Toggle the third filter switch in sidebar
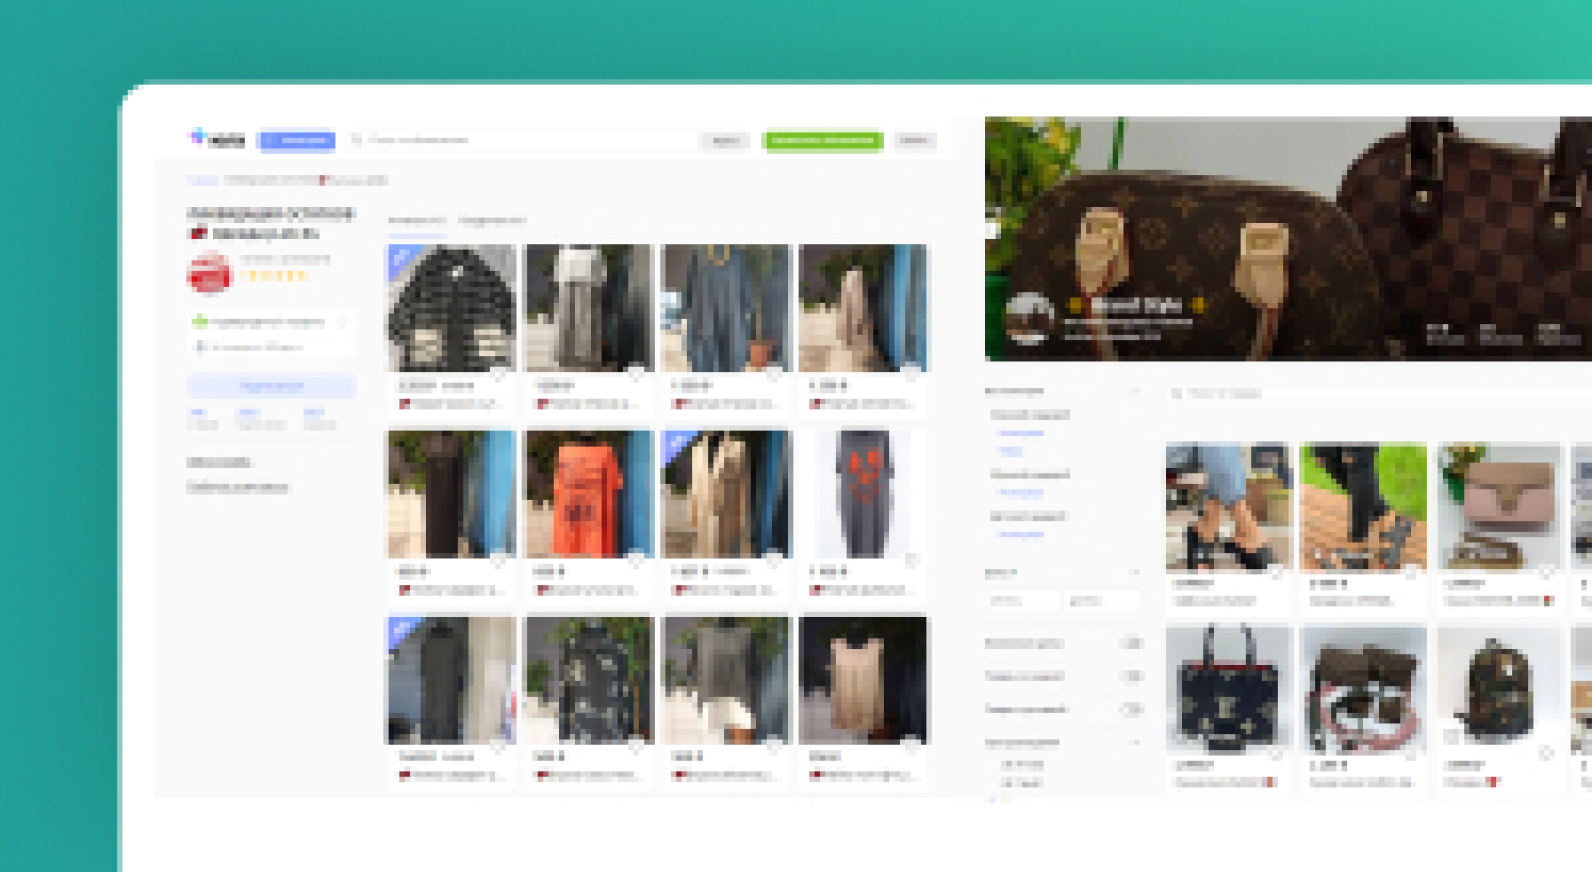Viewport: 1592px width, 872px height. [x=1131, y=709]
